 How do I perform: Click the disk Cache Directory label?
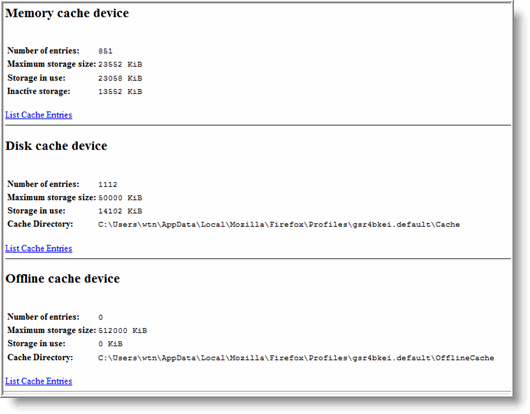(x=40, y=224)
